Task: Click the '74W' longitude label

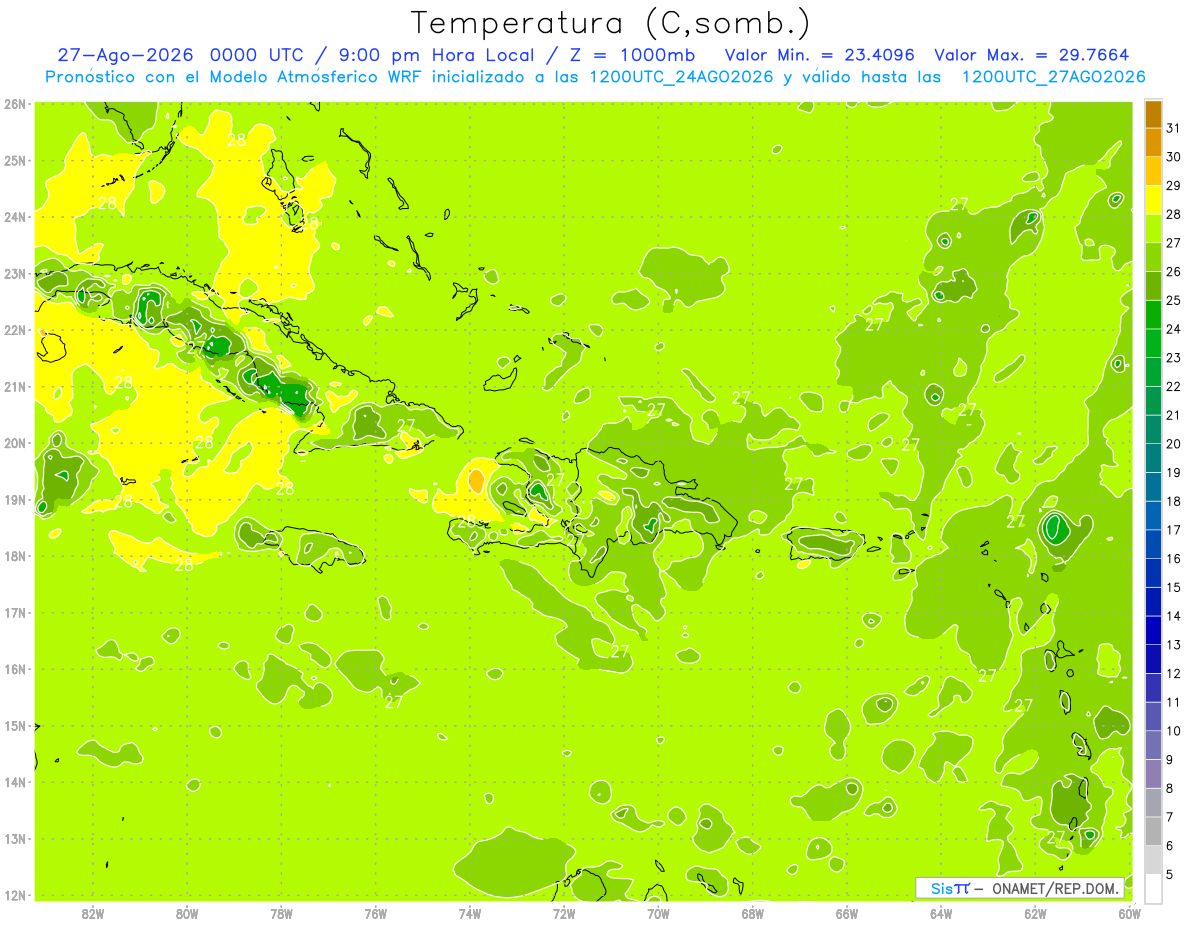Action: 470,913
